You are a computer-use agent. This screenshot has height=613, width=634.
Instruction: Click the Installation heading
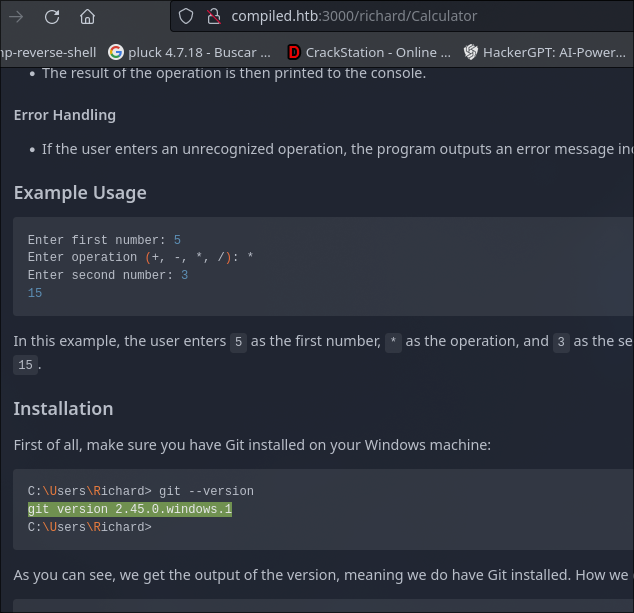click(63, 408)
